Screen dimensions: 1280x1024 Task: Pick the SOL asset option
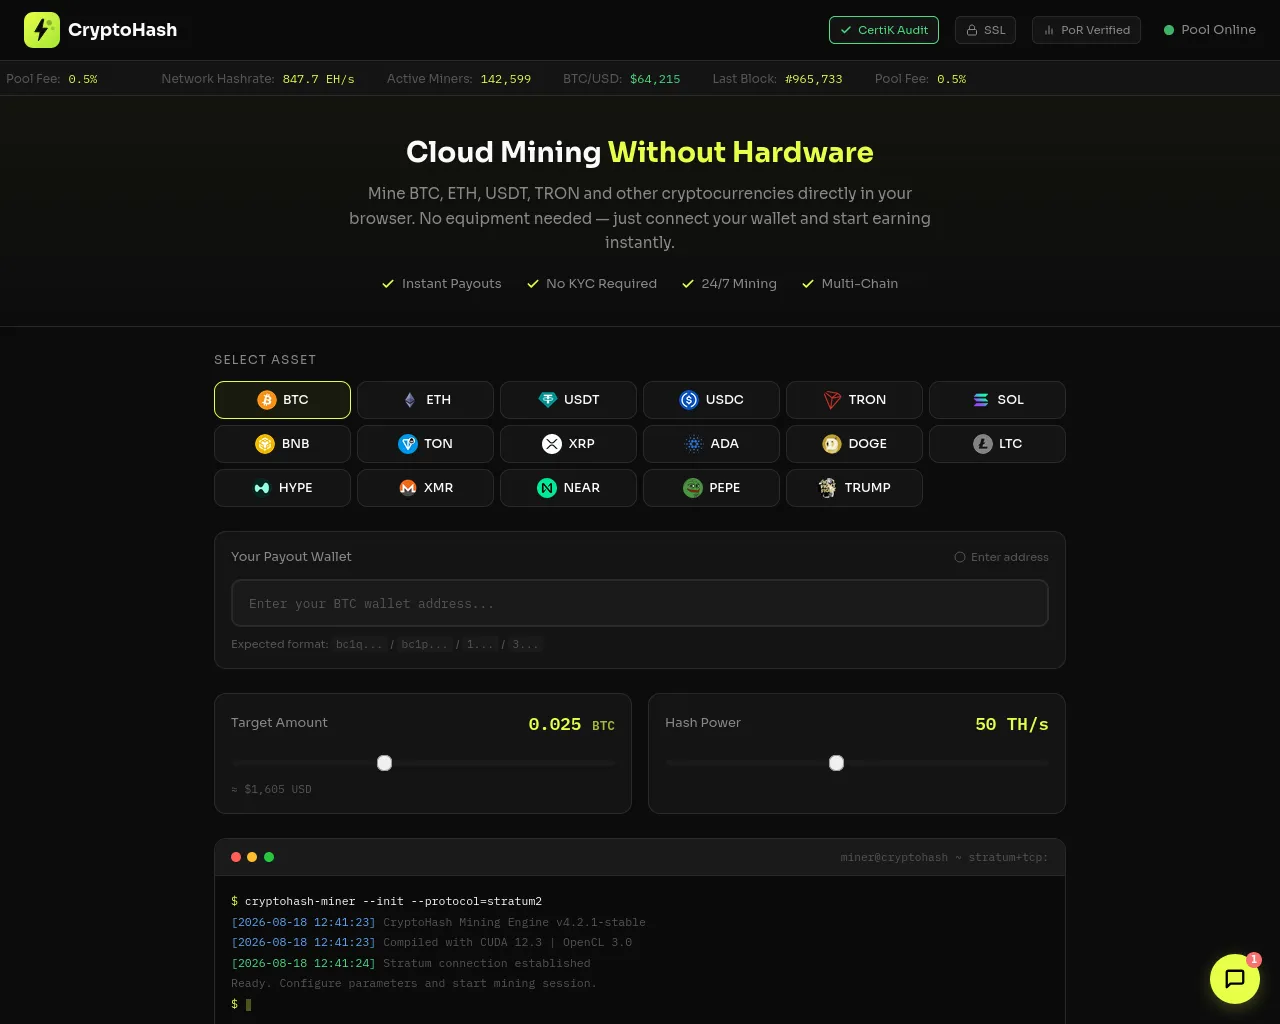(997, 400)
